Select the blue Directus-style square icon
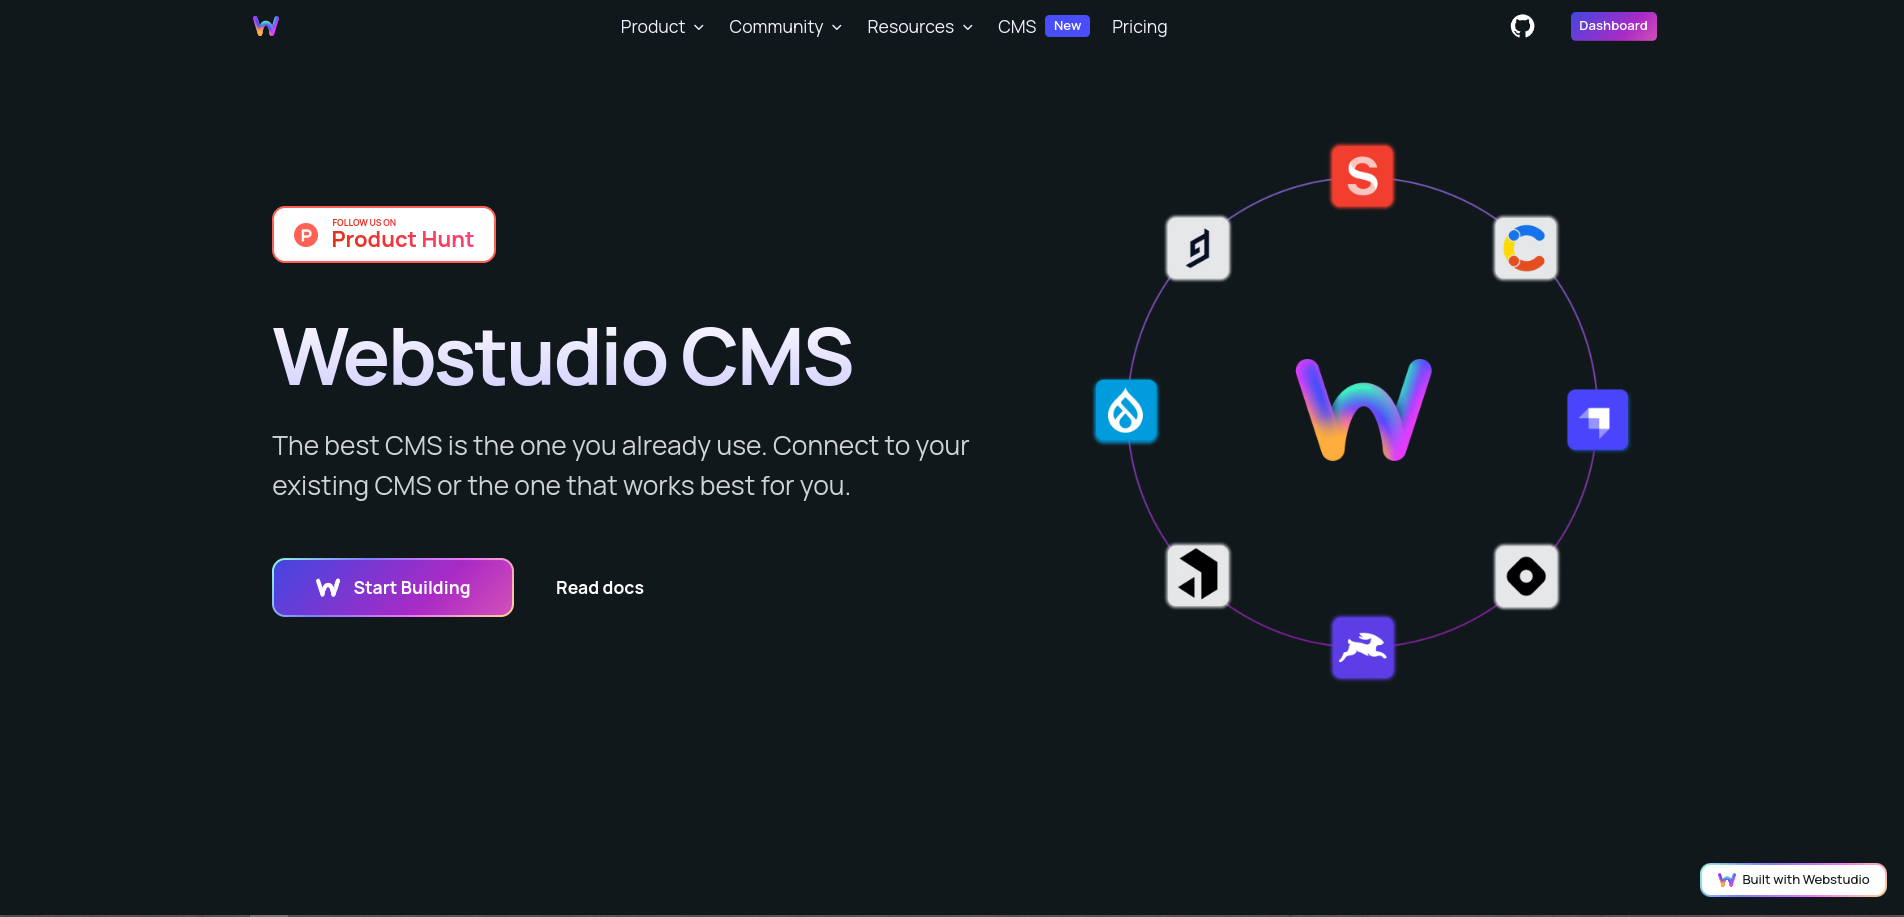The height and width of the screenshot is (917, 1904). (x=1598, y=420)
